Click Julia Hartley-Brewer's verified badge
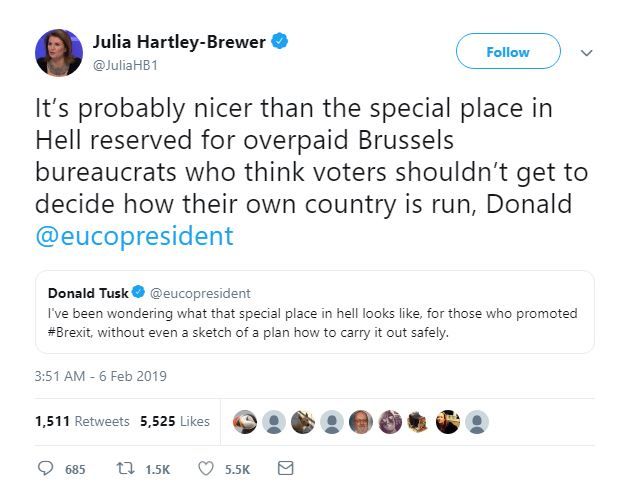The image size is (628, 503). [x=280, y=41]
